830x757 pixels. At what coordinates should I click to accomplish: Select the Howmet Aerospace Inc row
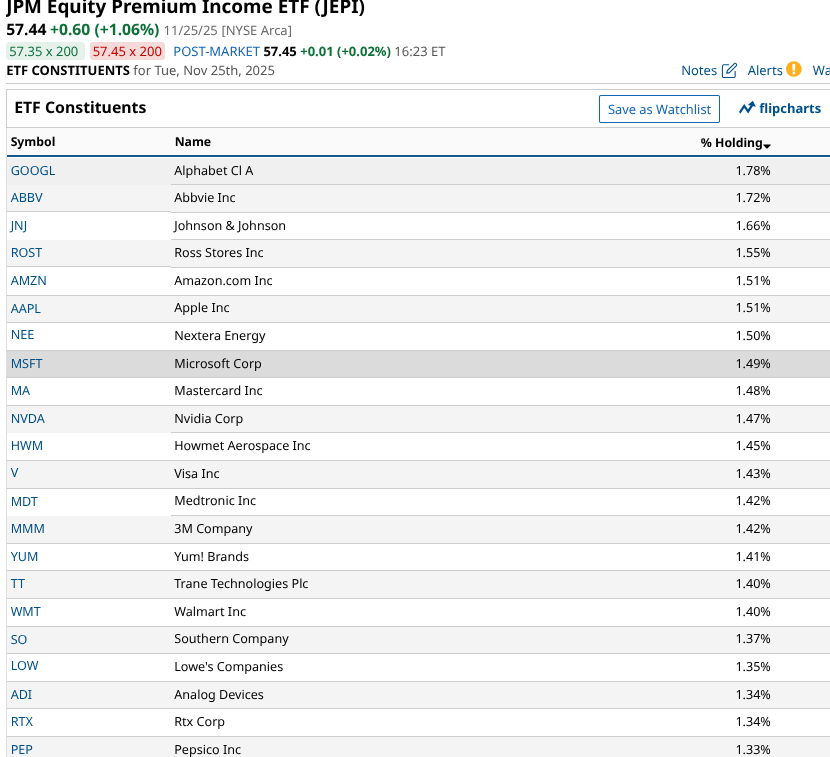(418, 446)
